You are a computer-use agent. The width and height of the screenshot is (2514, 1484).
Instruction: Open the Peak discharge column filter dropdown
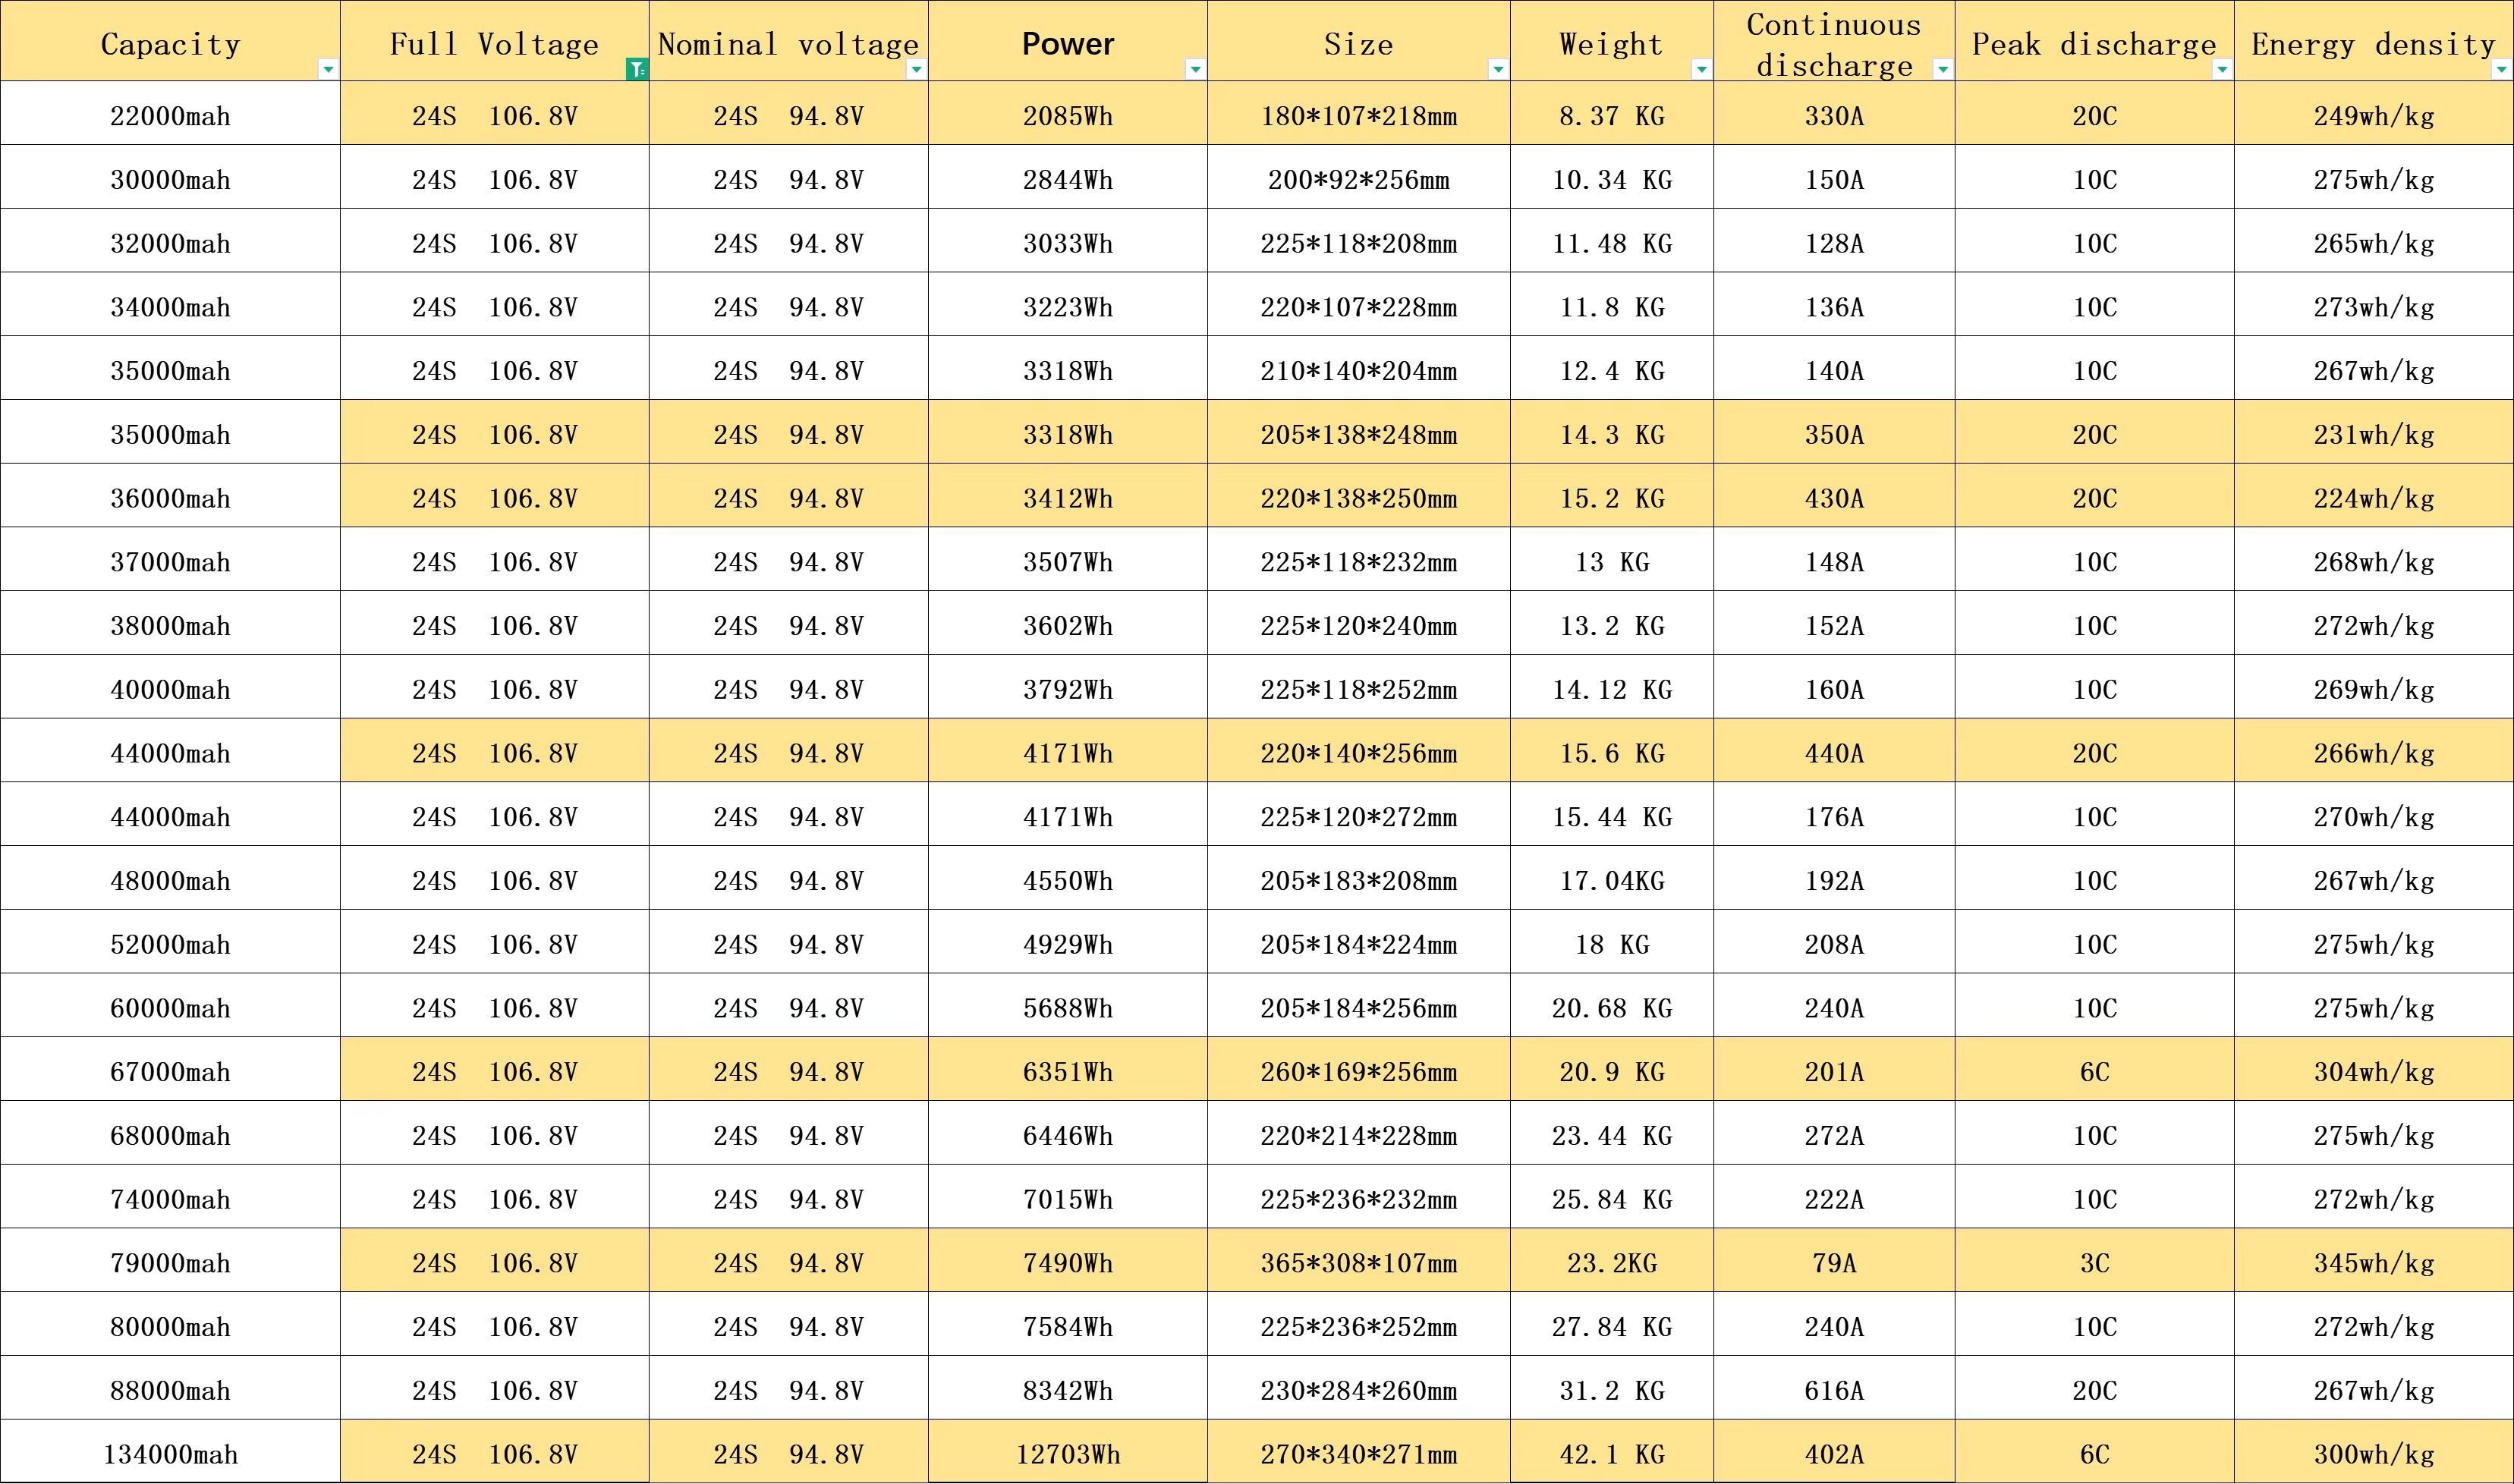click(x=2222, y=69)
